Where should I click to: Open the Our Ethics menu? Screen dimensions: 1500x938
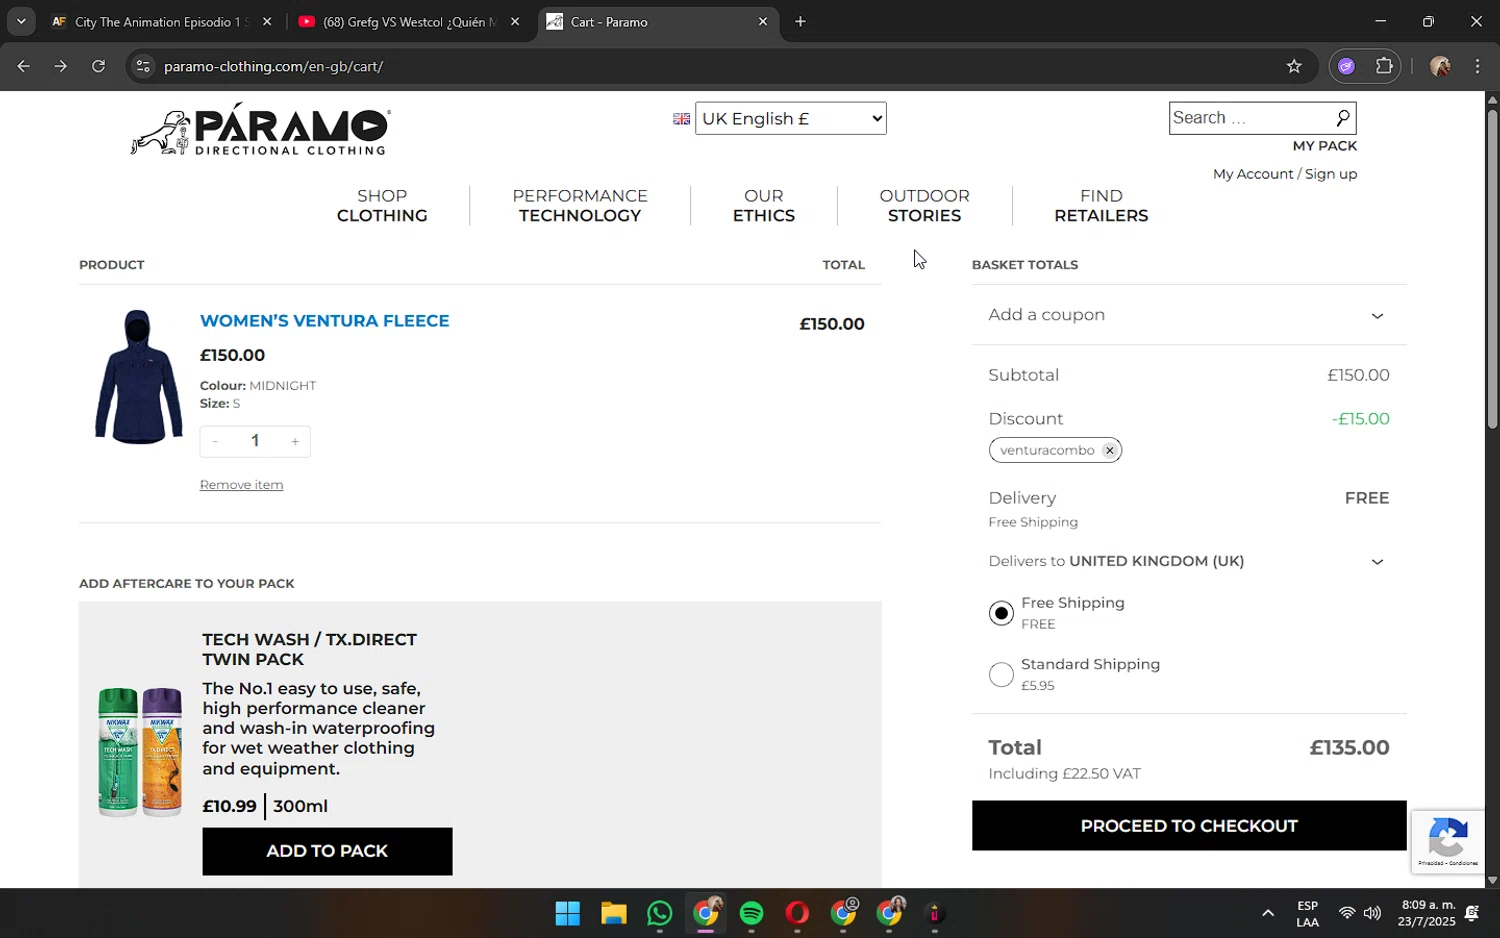(x=764, y=206)
